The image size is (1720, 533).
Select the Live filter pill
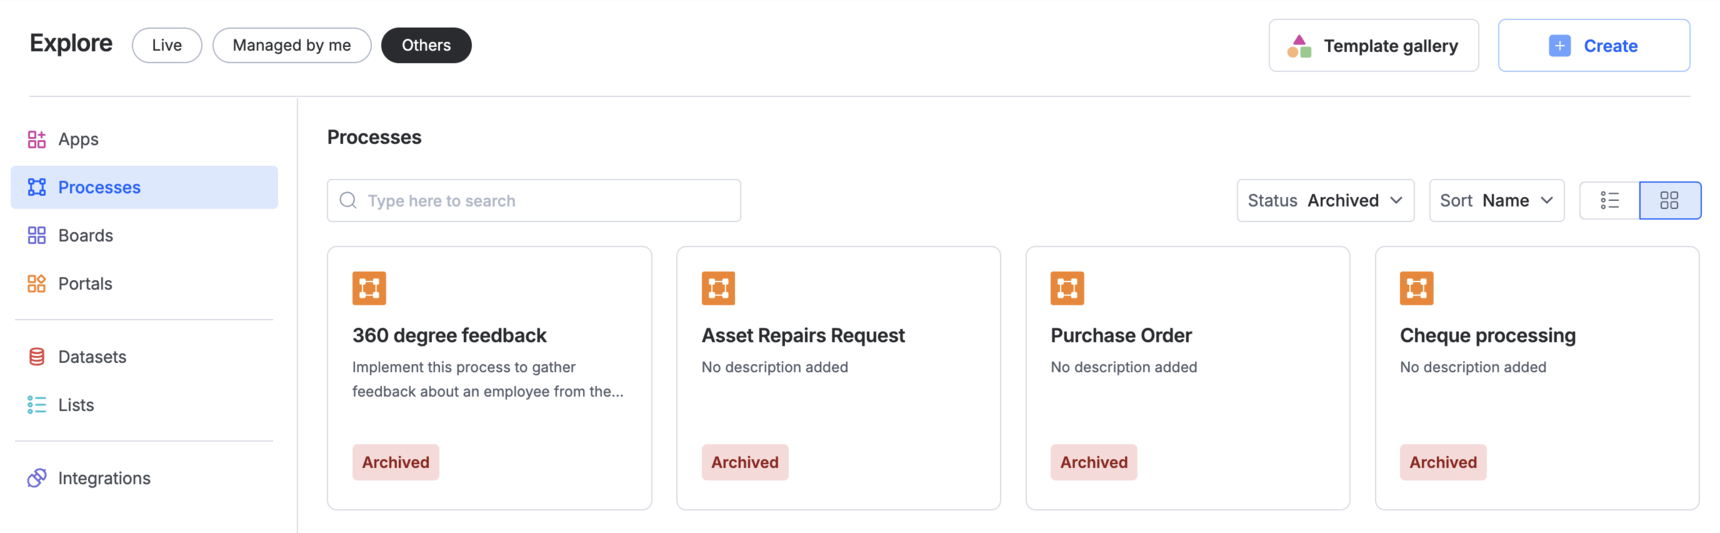pos(167,45)
